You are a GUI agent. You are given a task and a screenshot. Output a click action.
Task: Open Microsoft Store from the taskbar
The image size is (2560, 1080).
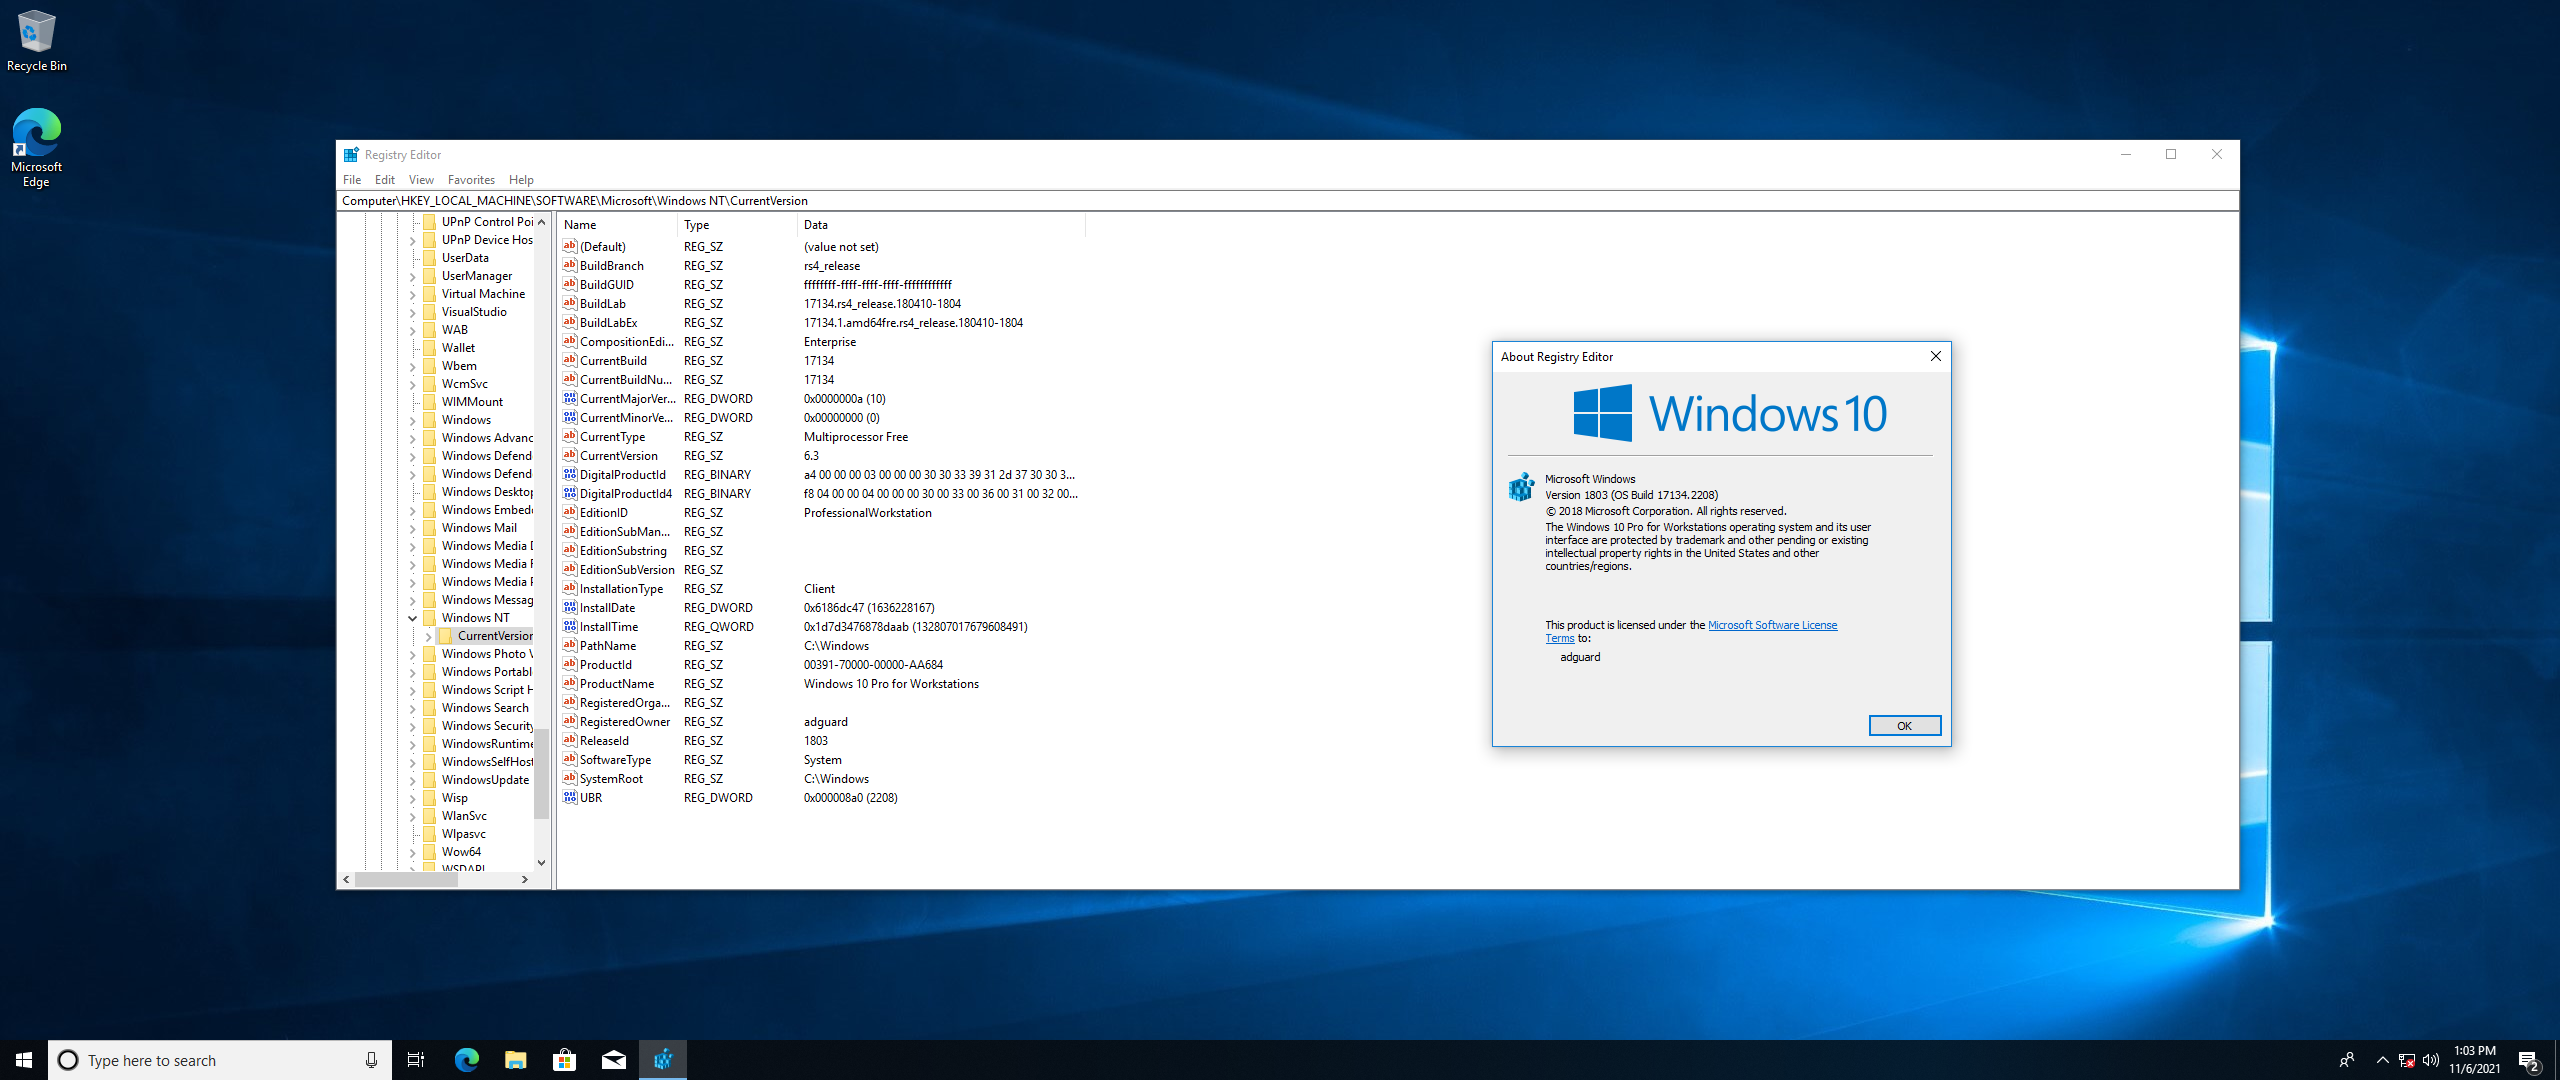(564, 1060)
